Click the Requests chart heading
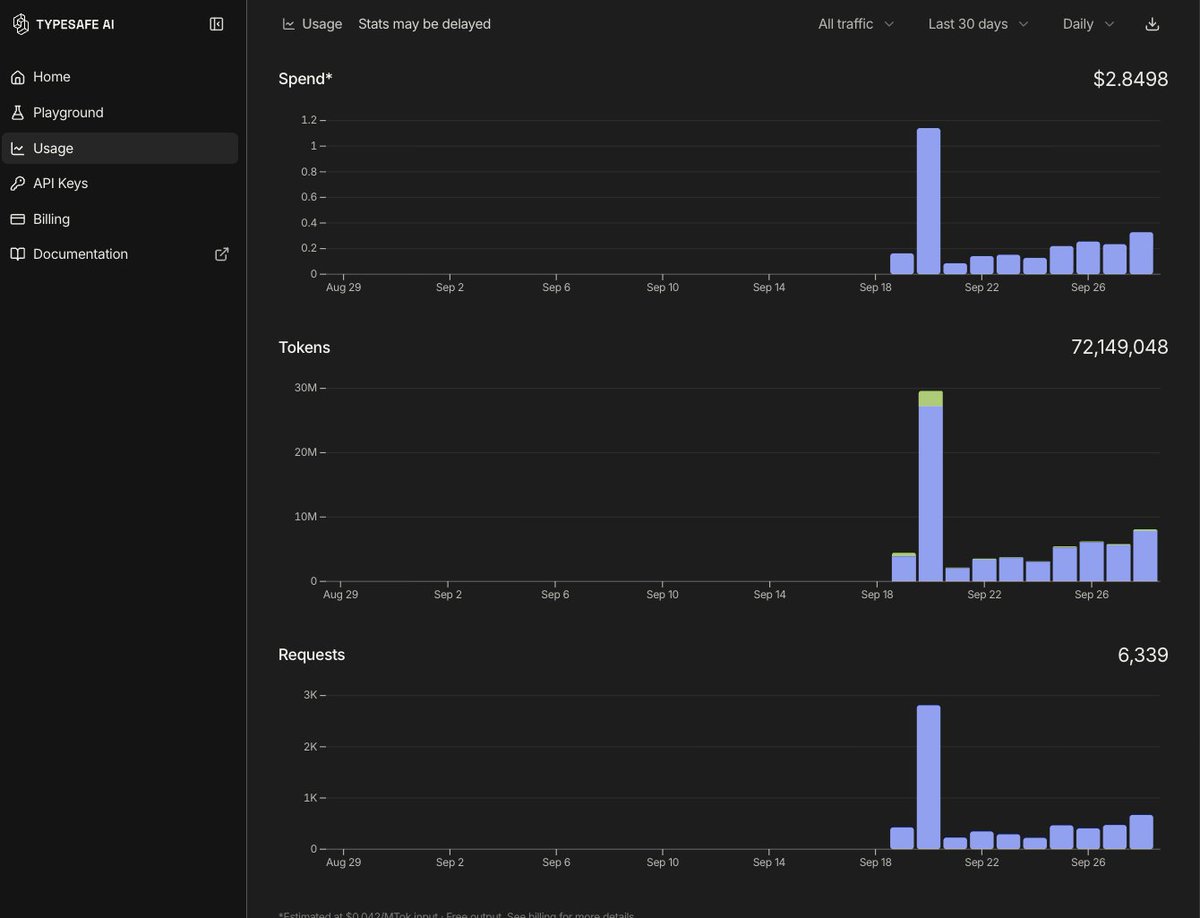This screenshot has height=918, width=1200. tap(311, 655)
